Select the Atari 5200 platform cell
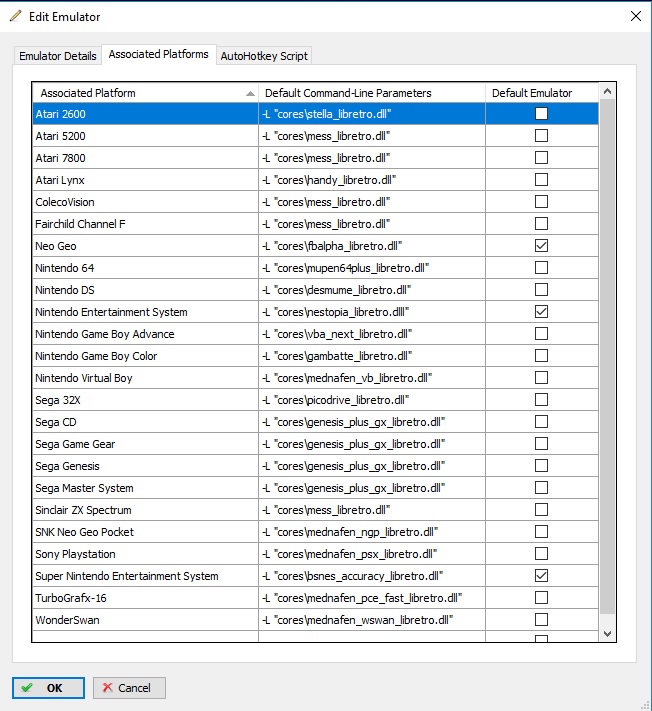This screenshot has height=711, width=652. (x=145, y=136)
